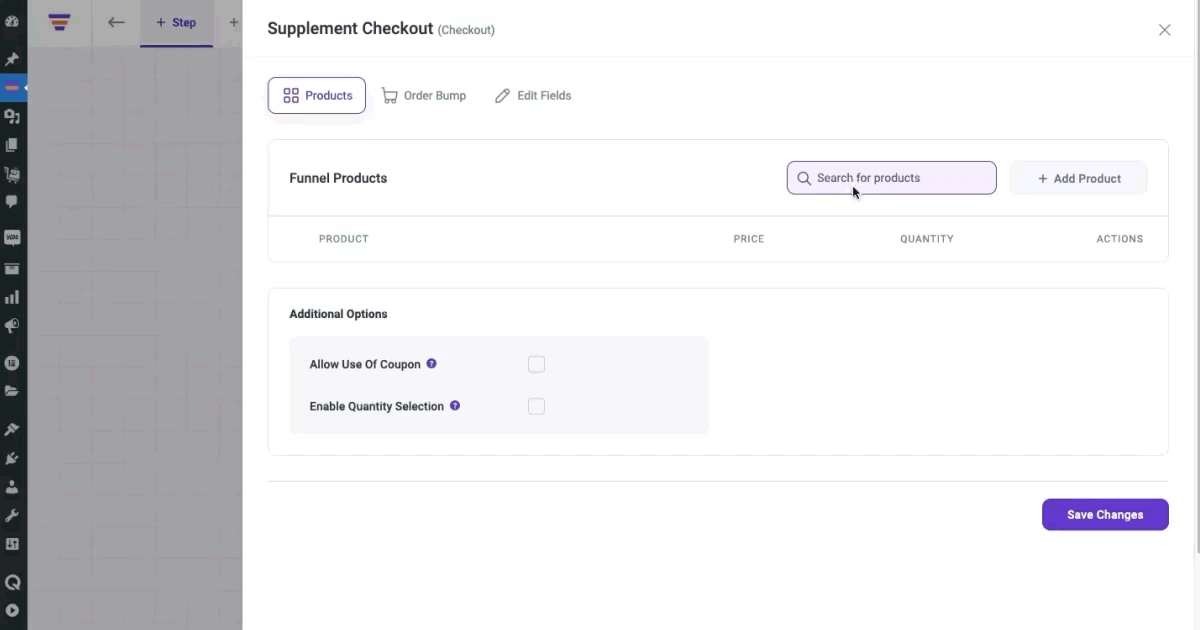Click the WPFunnels funnel logo

click(59, 22)
